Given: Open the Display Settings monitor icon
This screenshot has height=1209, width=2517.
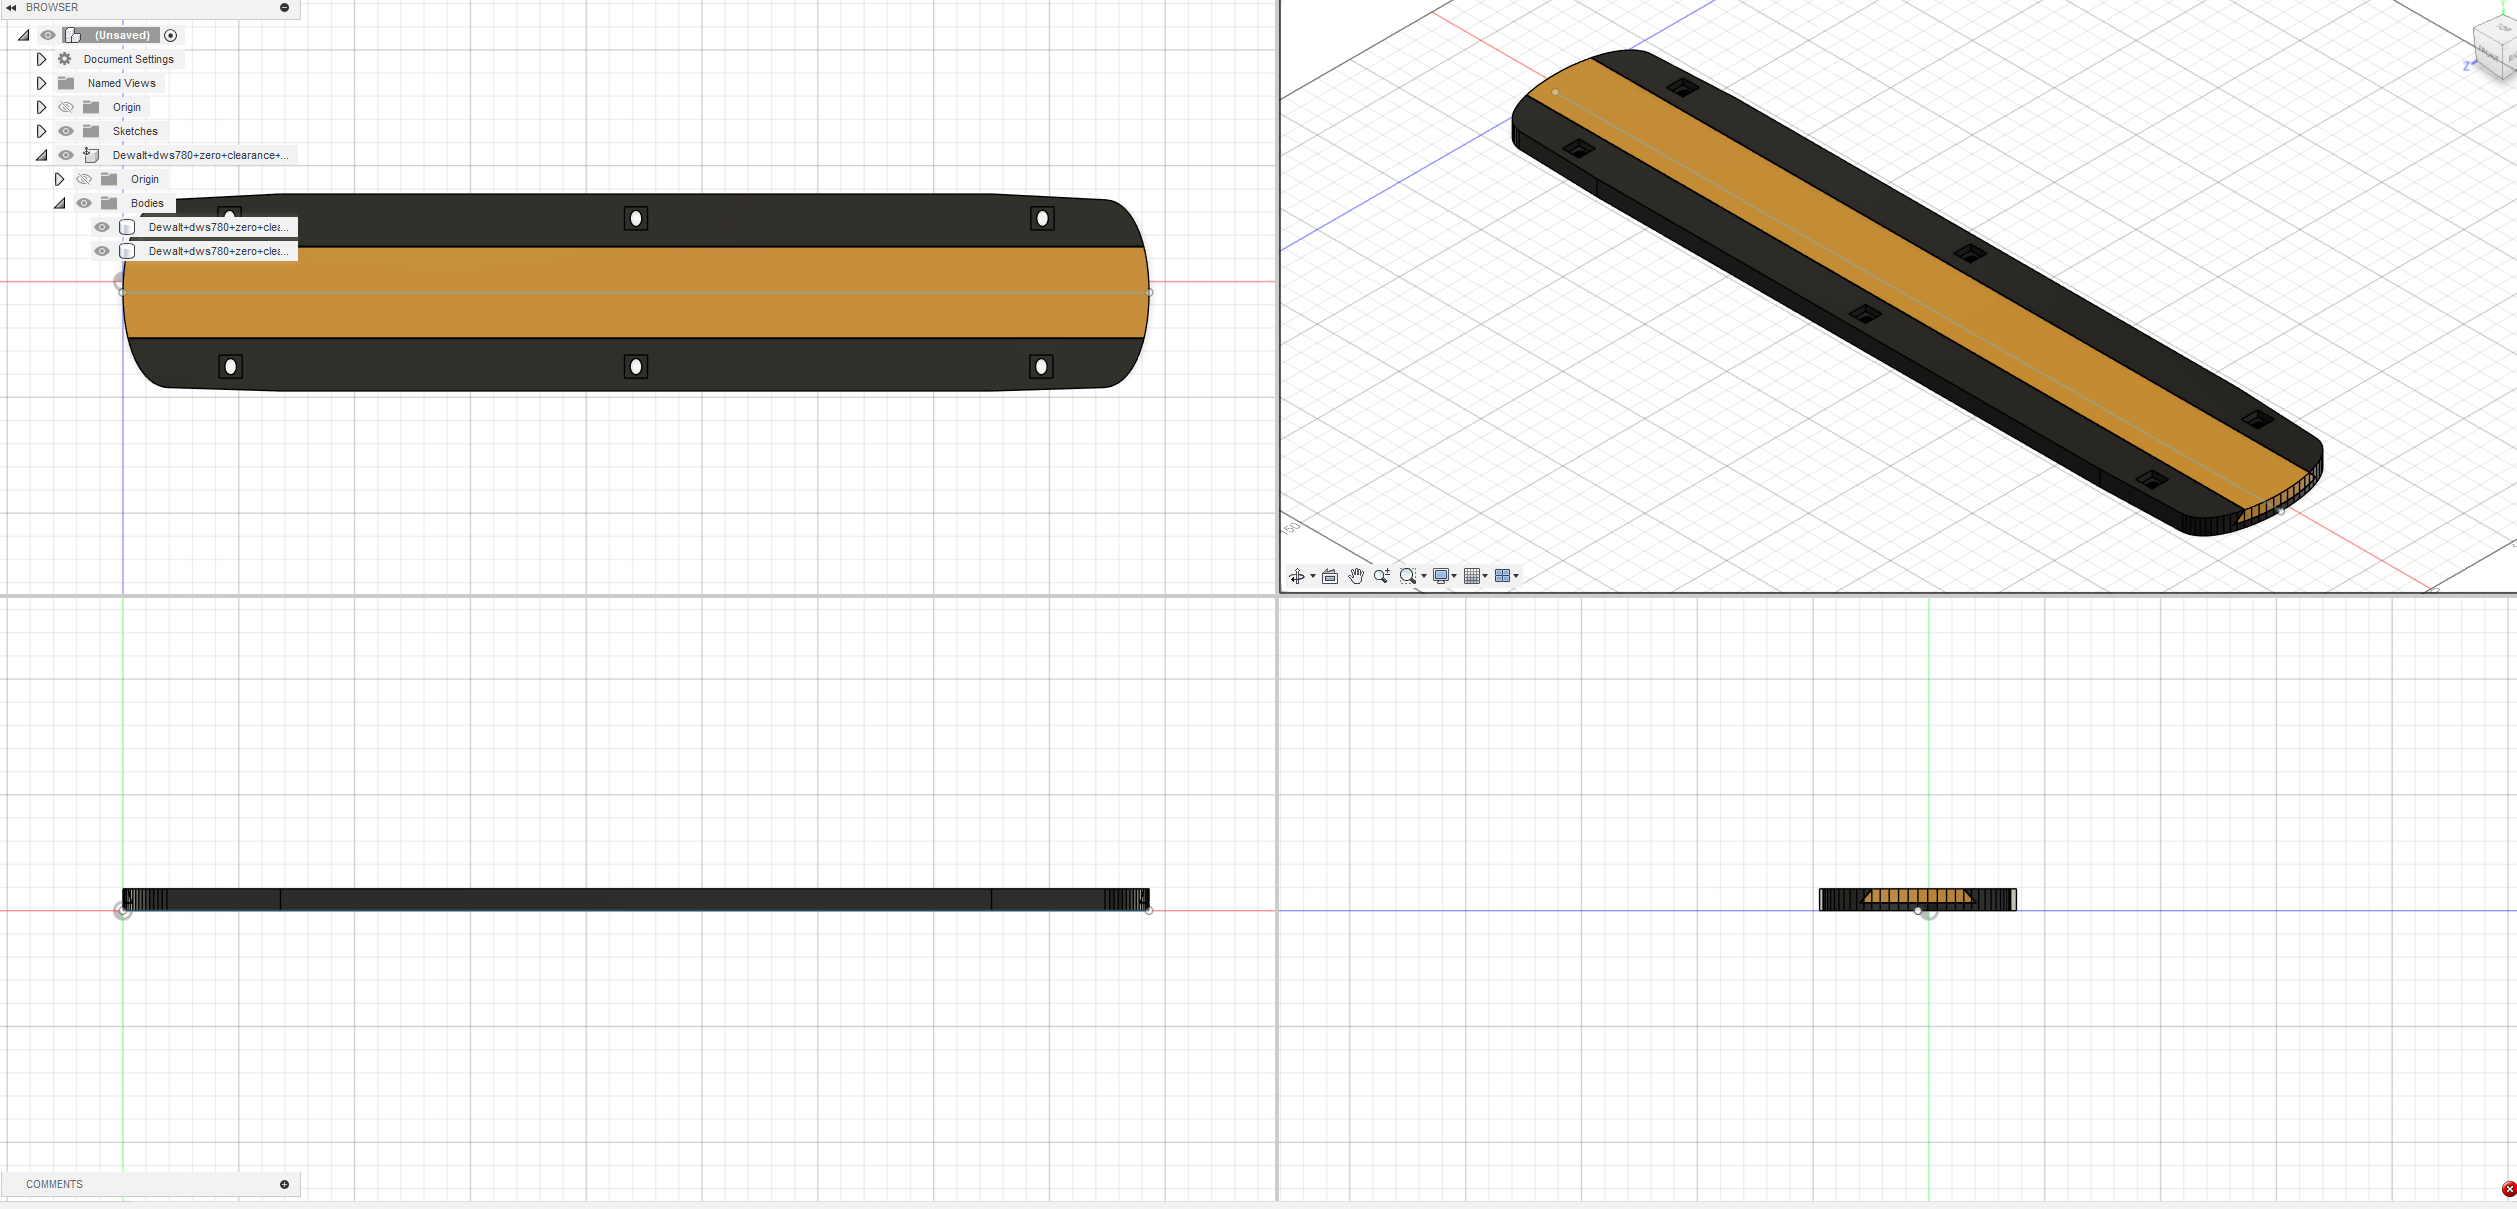Looking at the screenshot, I should pos(1441,576).
